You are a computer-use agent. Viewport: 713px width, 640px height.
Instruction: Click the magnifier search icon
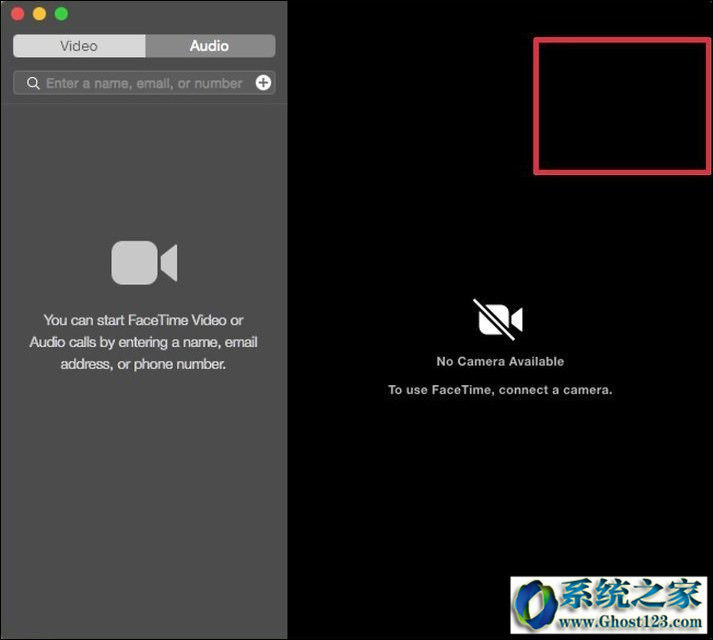coord(33,83)
